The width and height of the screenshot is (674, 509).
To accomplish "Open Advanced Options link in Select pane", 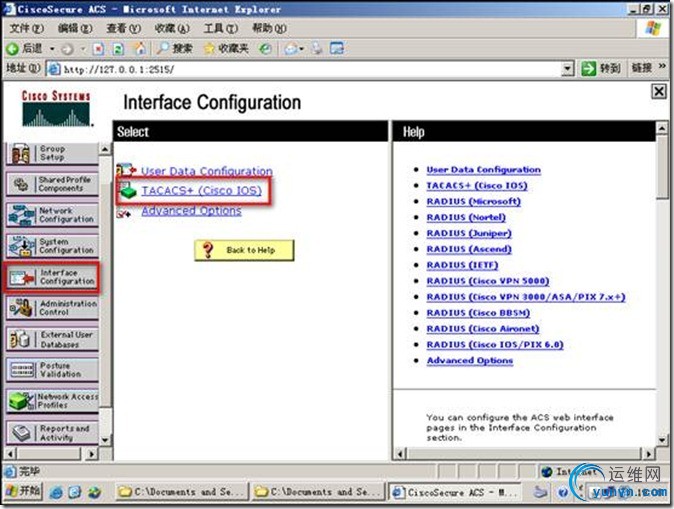I will point(191,211).
